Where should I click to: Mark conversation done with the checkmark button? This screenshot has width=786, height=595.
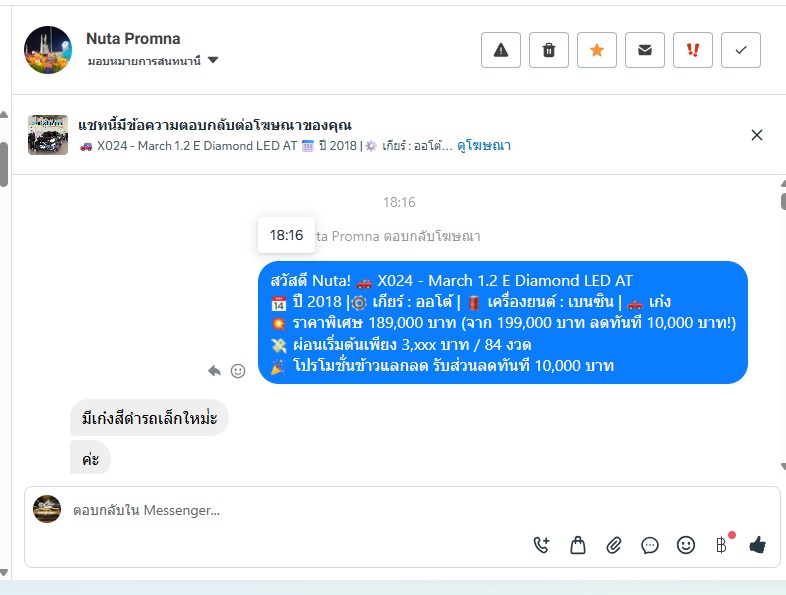(741, 50)
